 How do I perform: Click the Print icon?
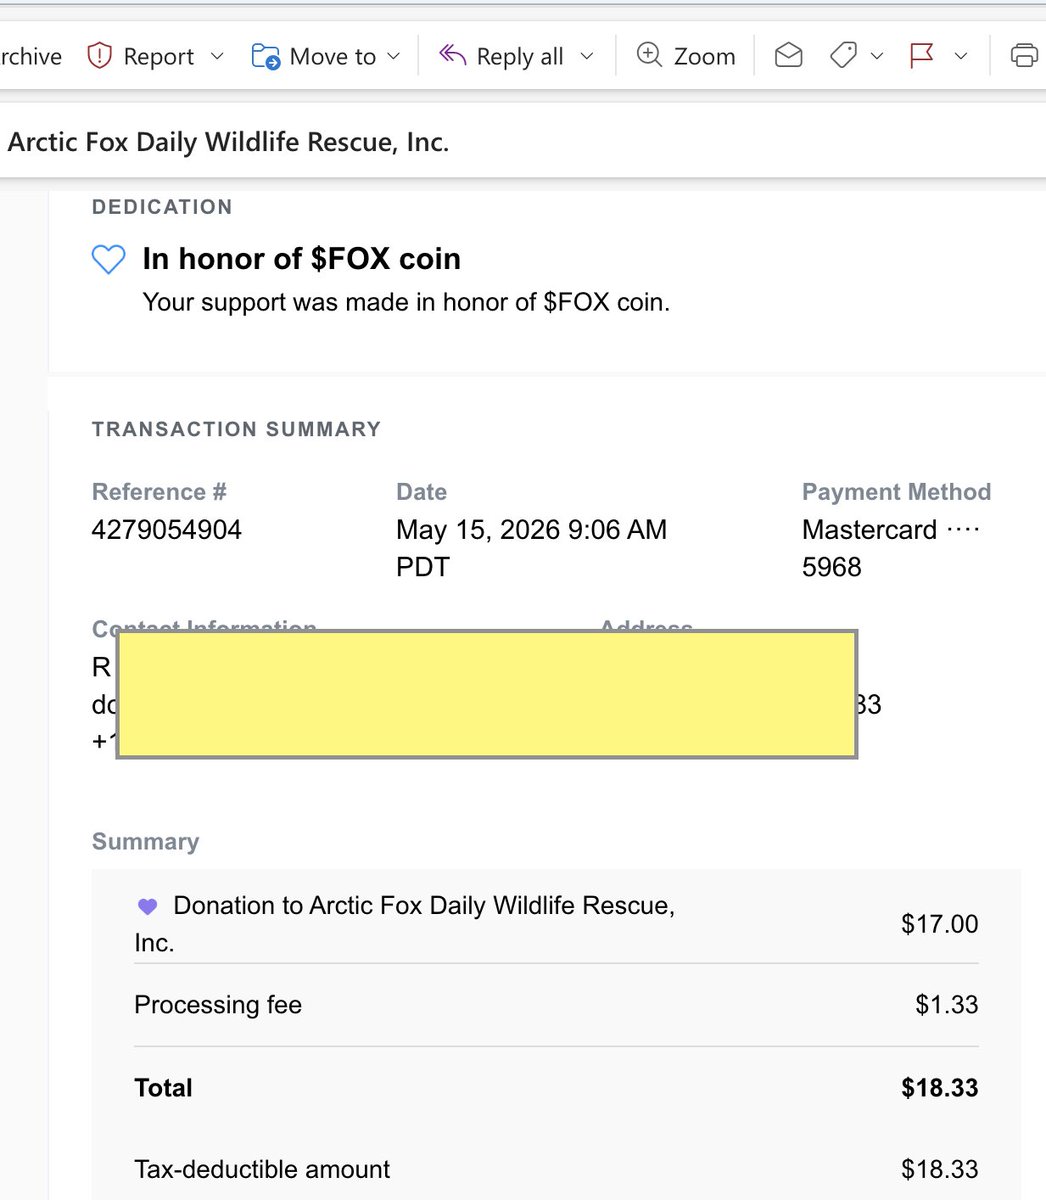1026,56
